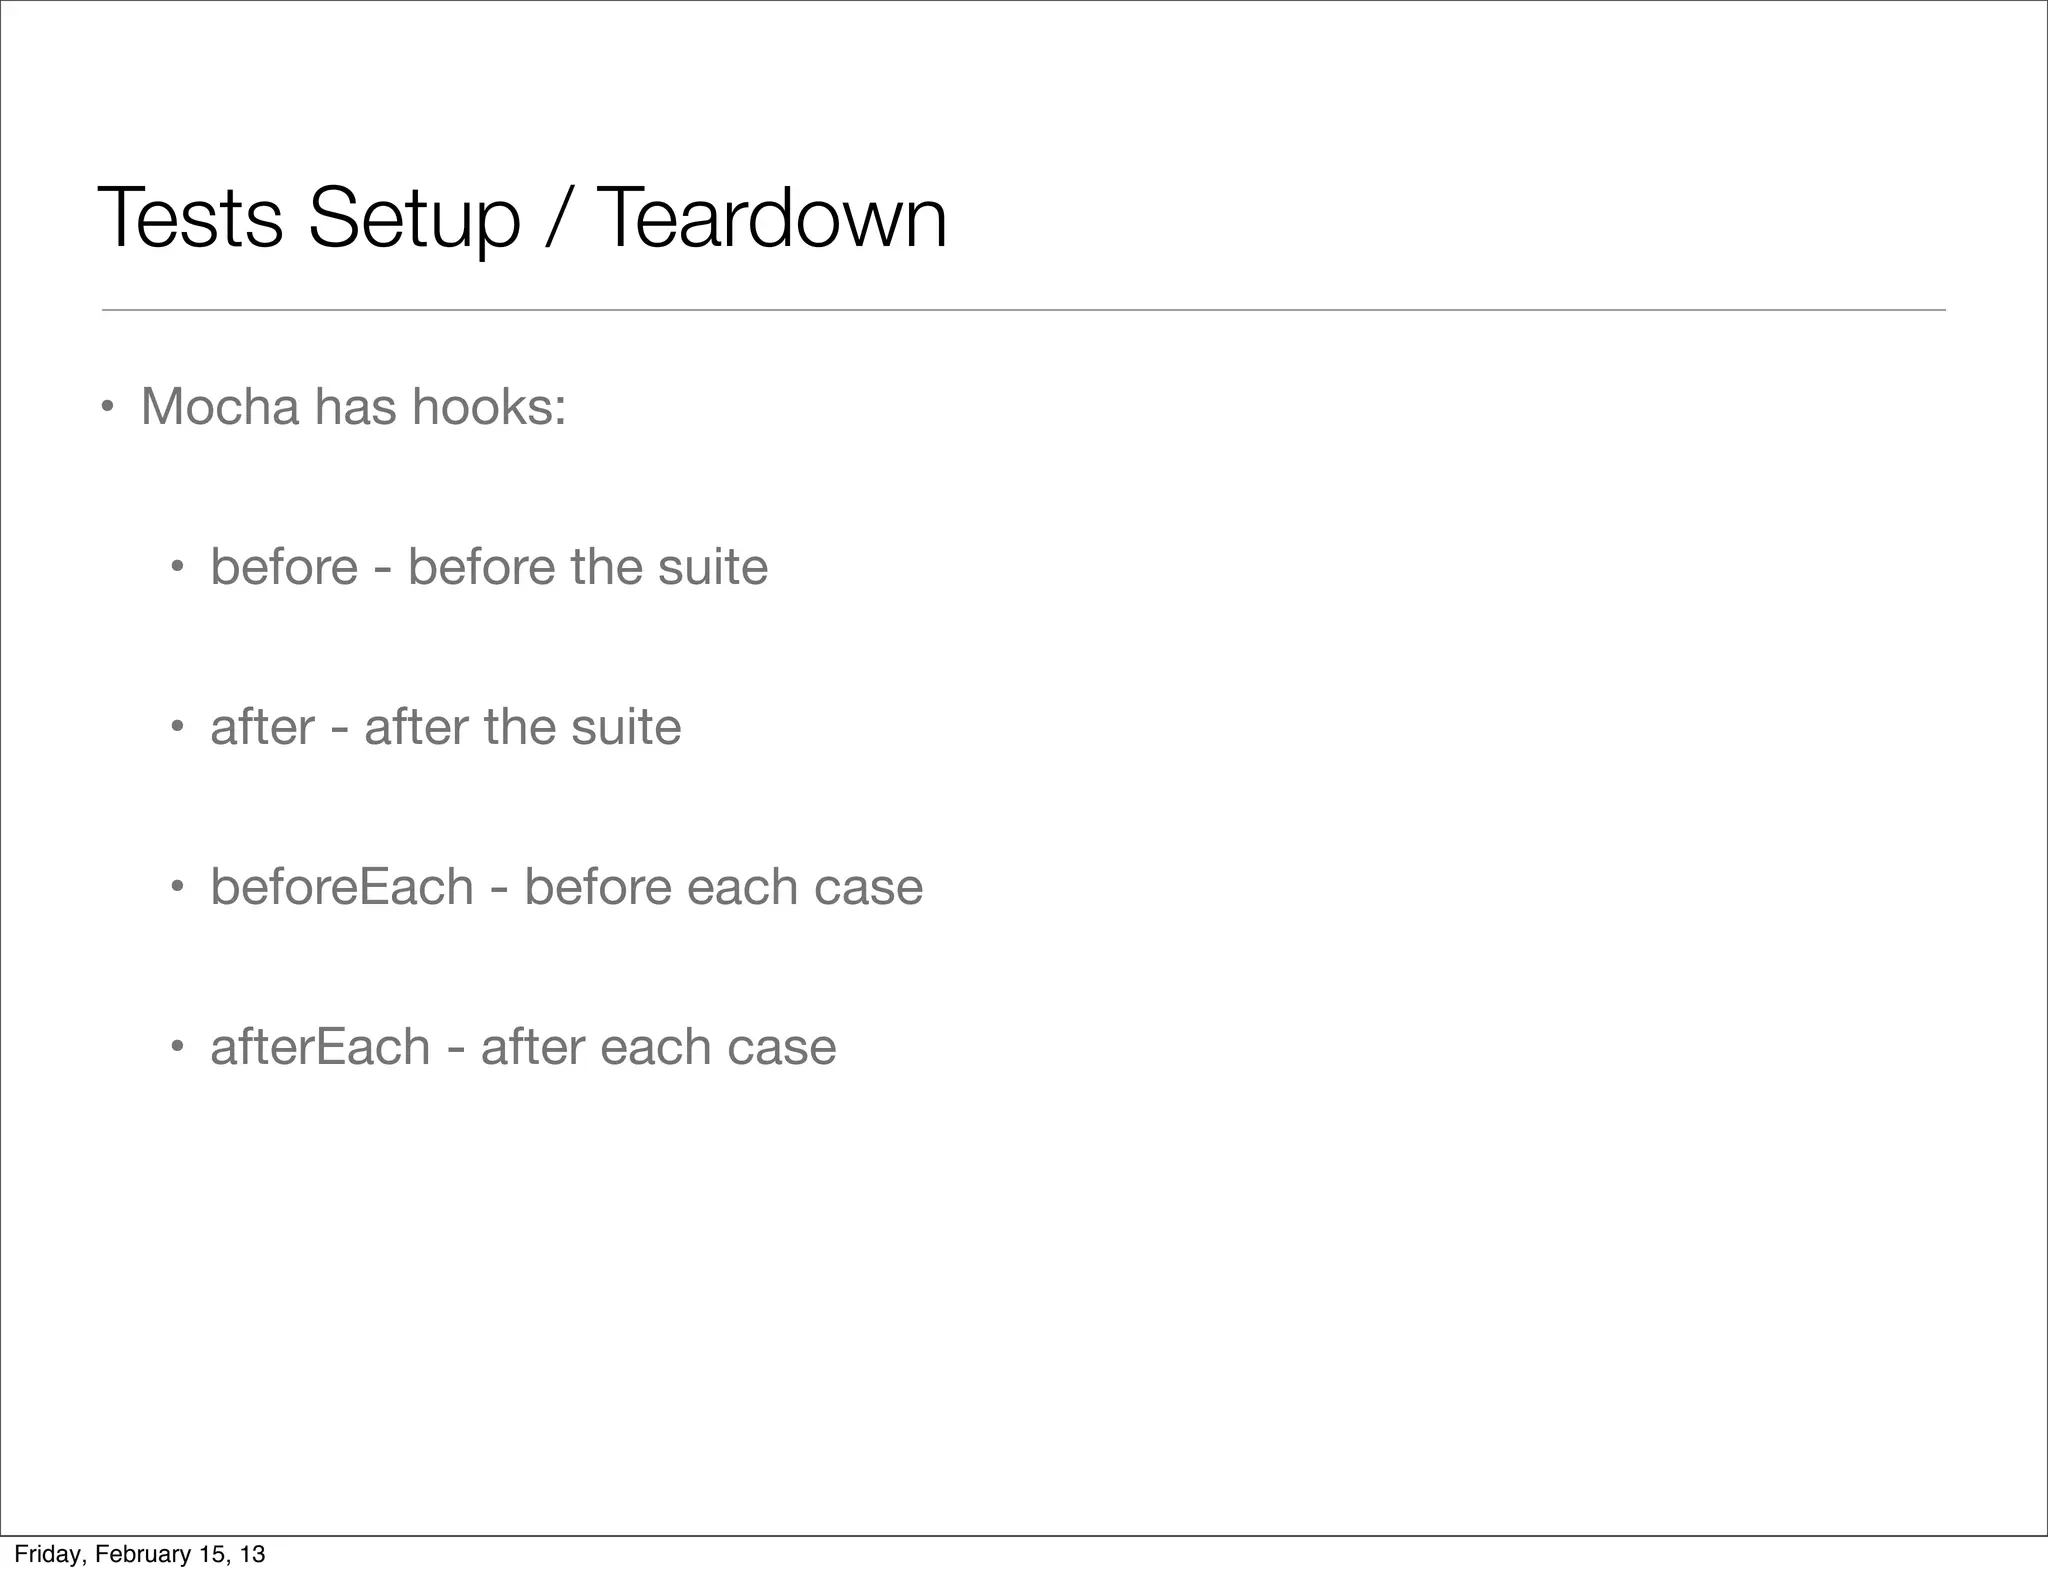The height and width of the screenshot is (1576, 2048).
Task: Click the horizontal divider line under the title
Action: click(x=1022, y=310)
